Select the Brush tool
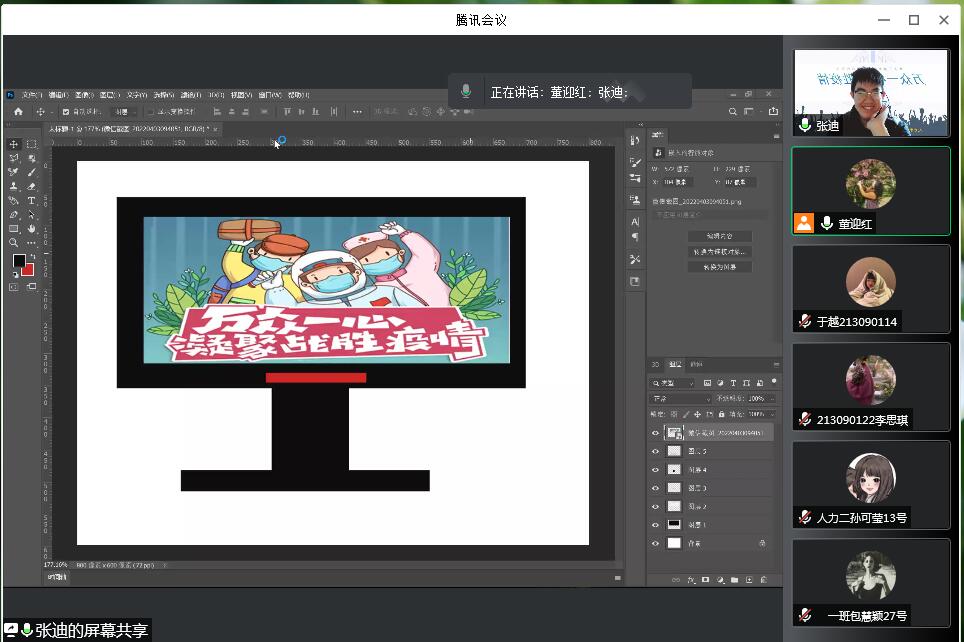The height and width of the screenshot is (642, 964). (x=31, y=172)
